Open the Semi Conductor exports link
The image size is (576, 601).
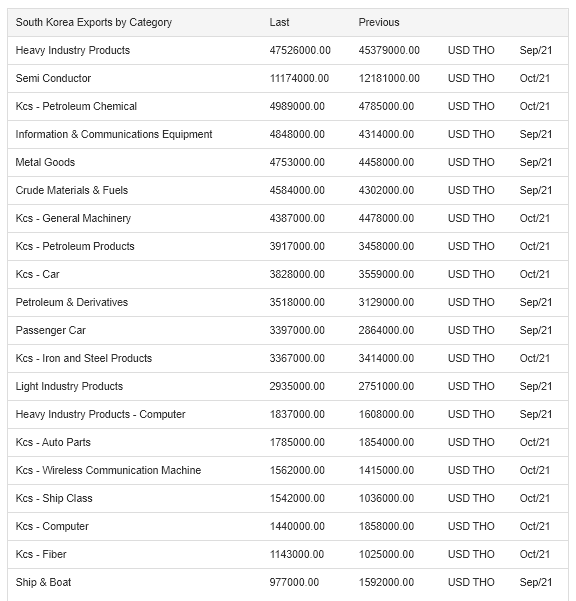(x=53, y=79)
